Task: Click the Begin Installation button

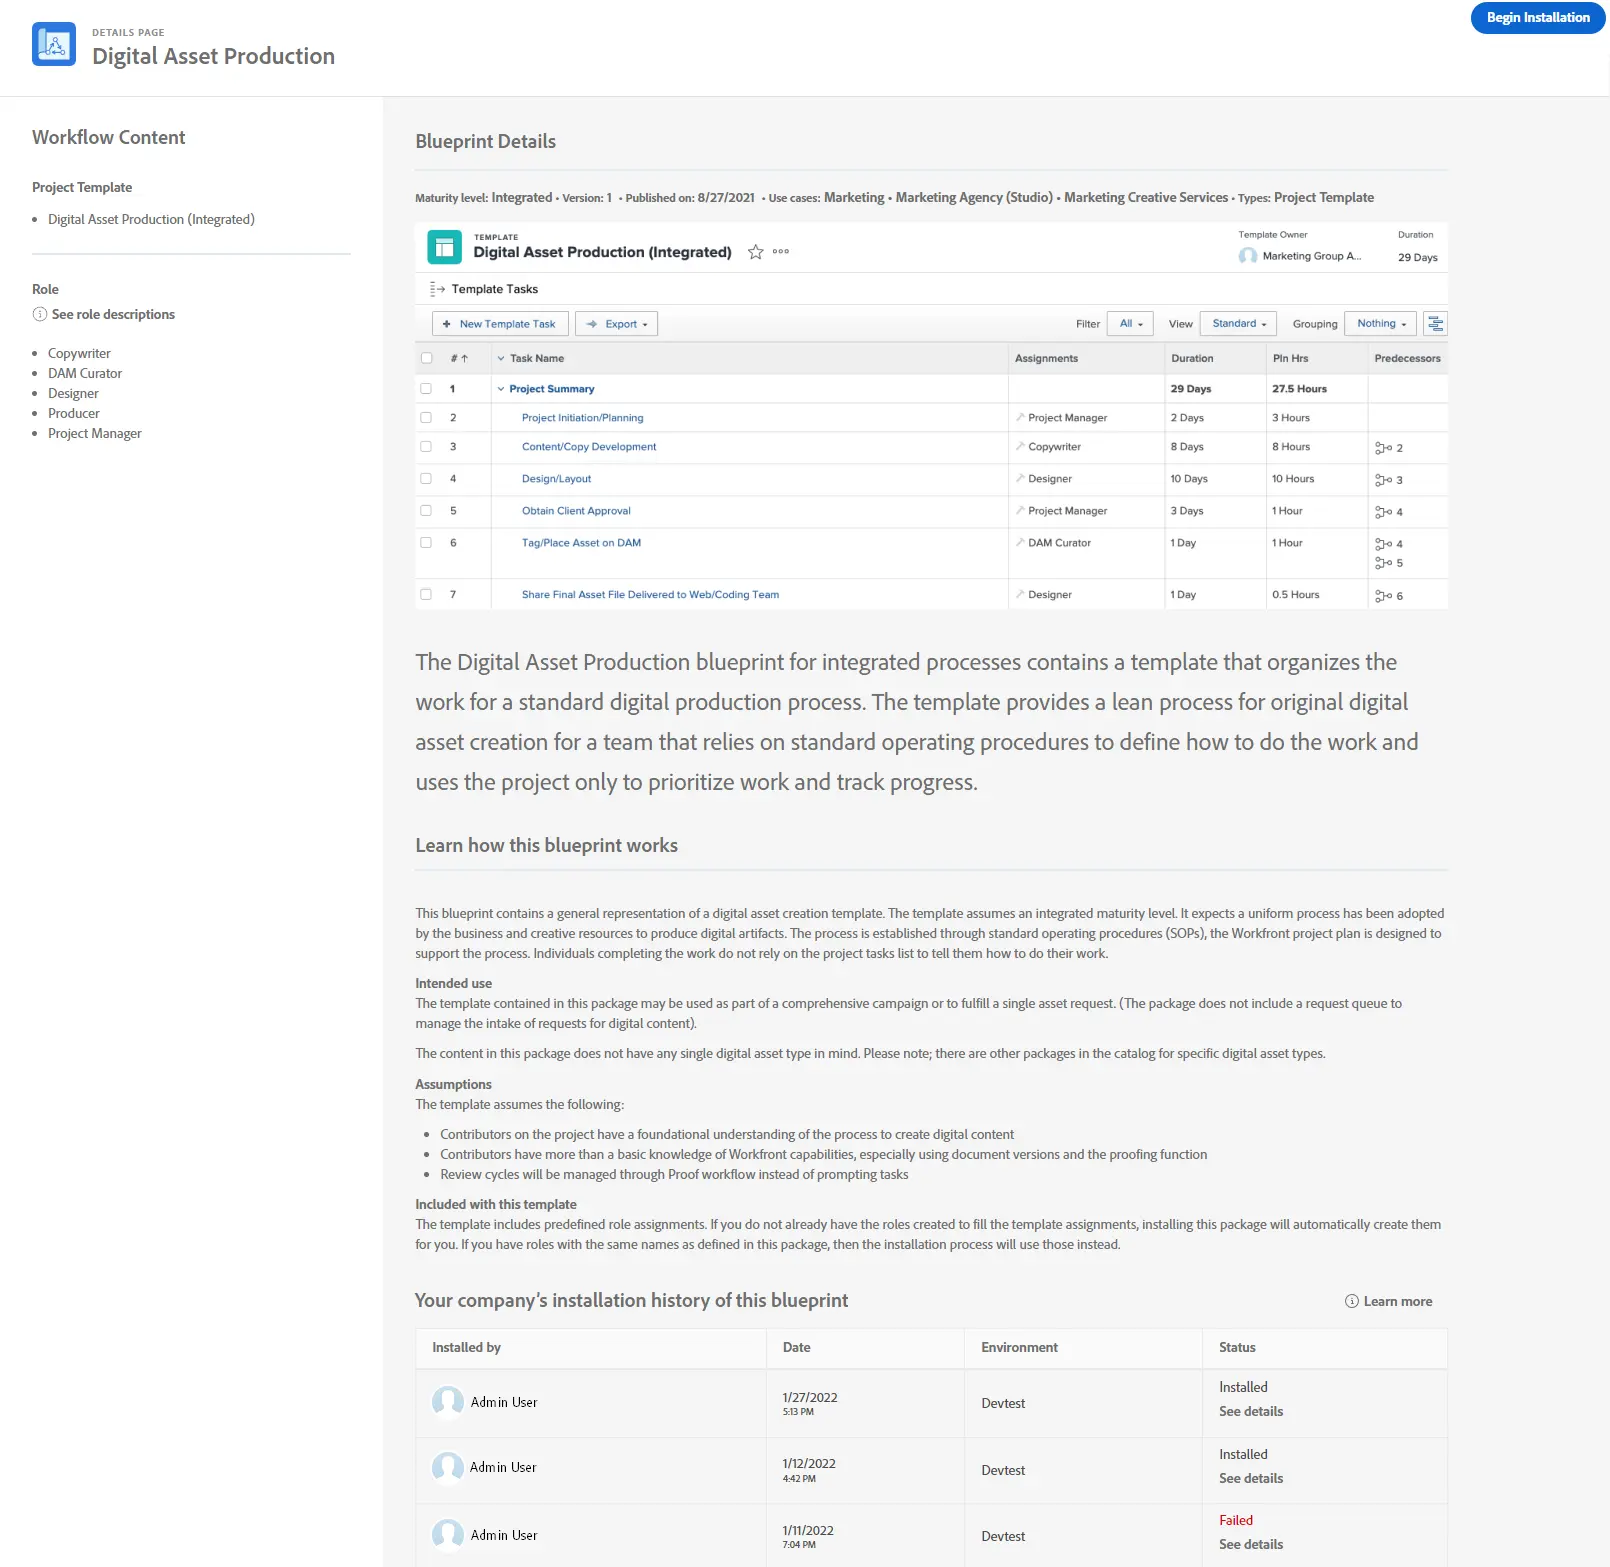Action: tap(1538, 17)
